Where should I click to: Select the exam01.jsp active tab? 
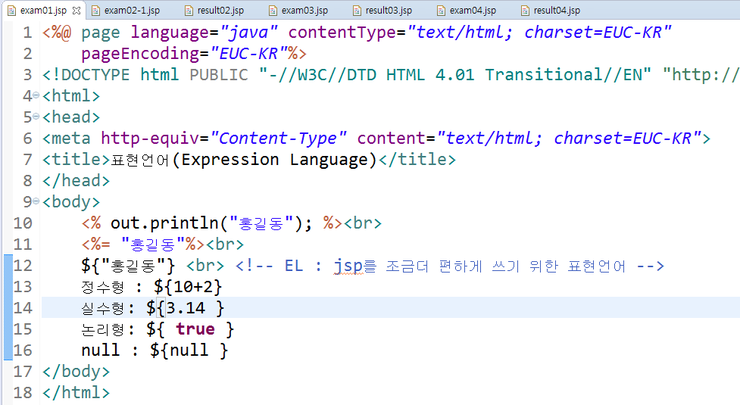[43, 10]
